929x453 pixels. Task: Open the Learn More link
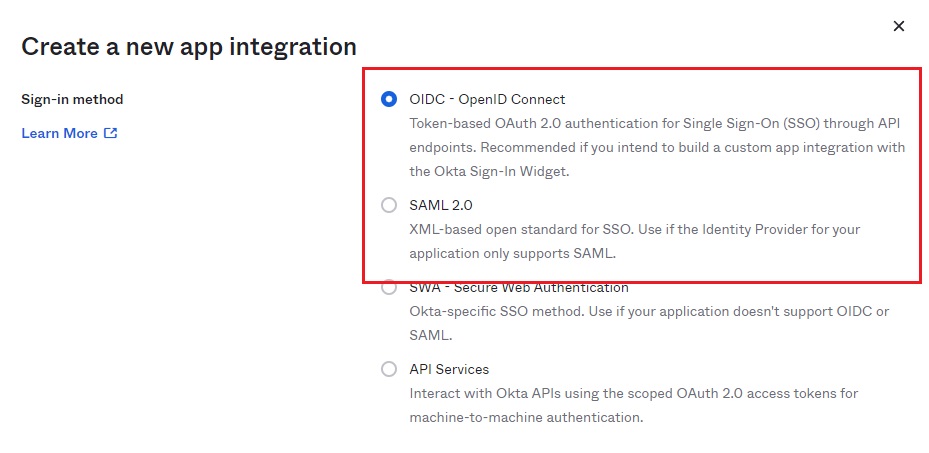60,133
